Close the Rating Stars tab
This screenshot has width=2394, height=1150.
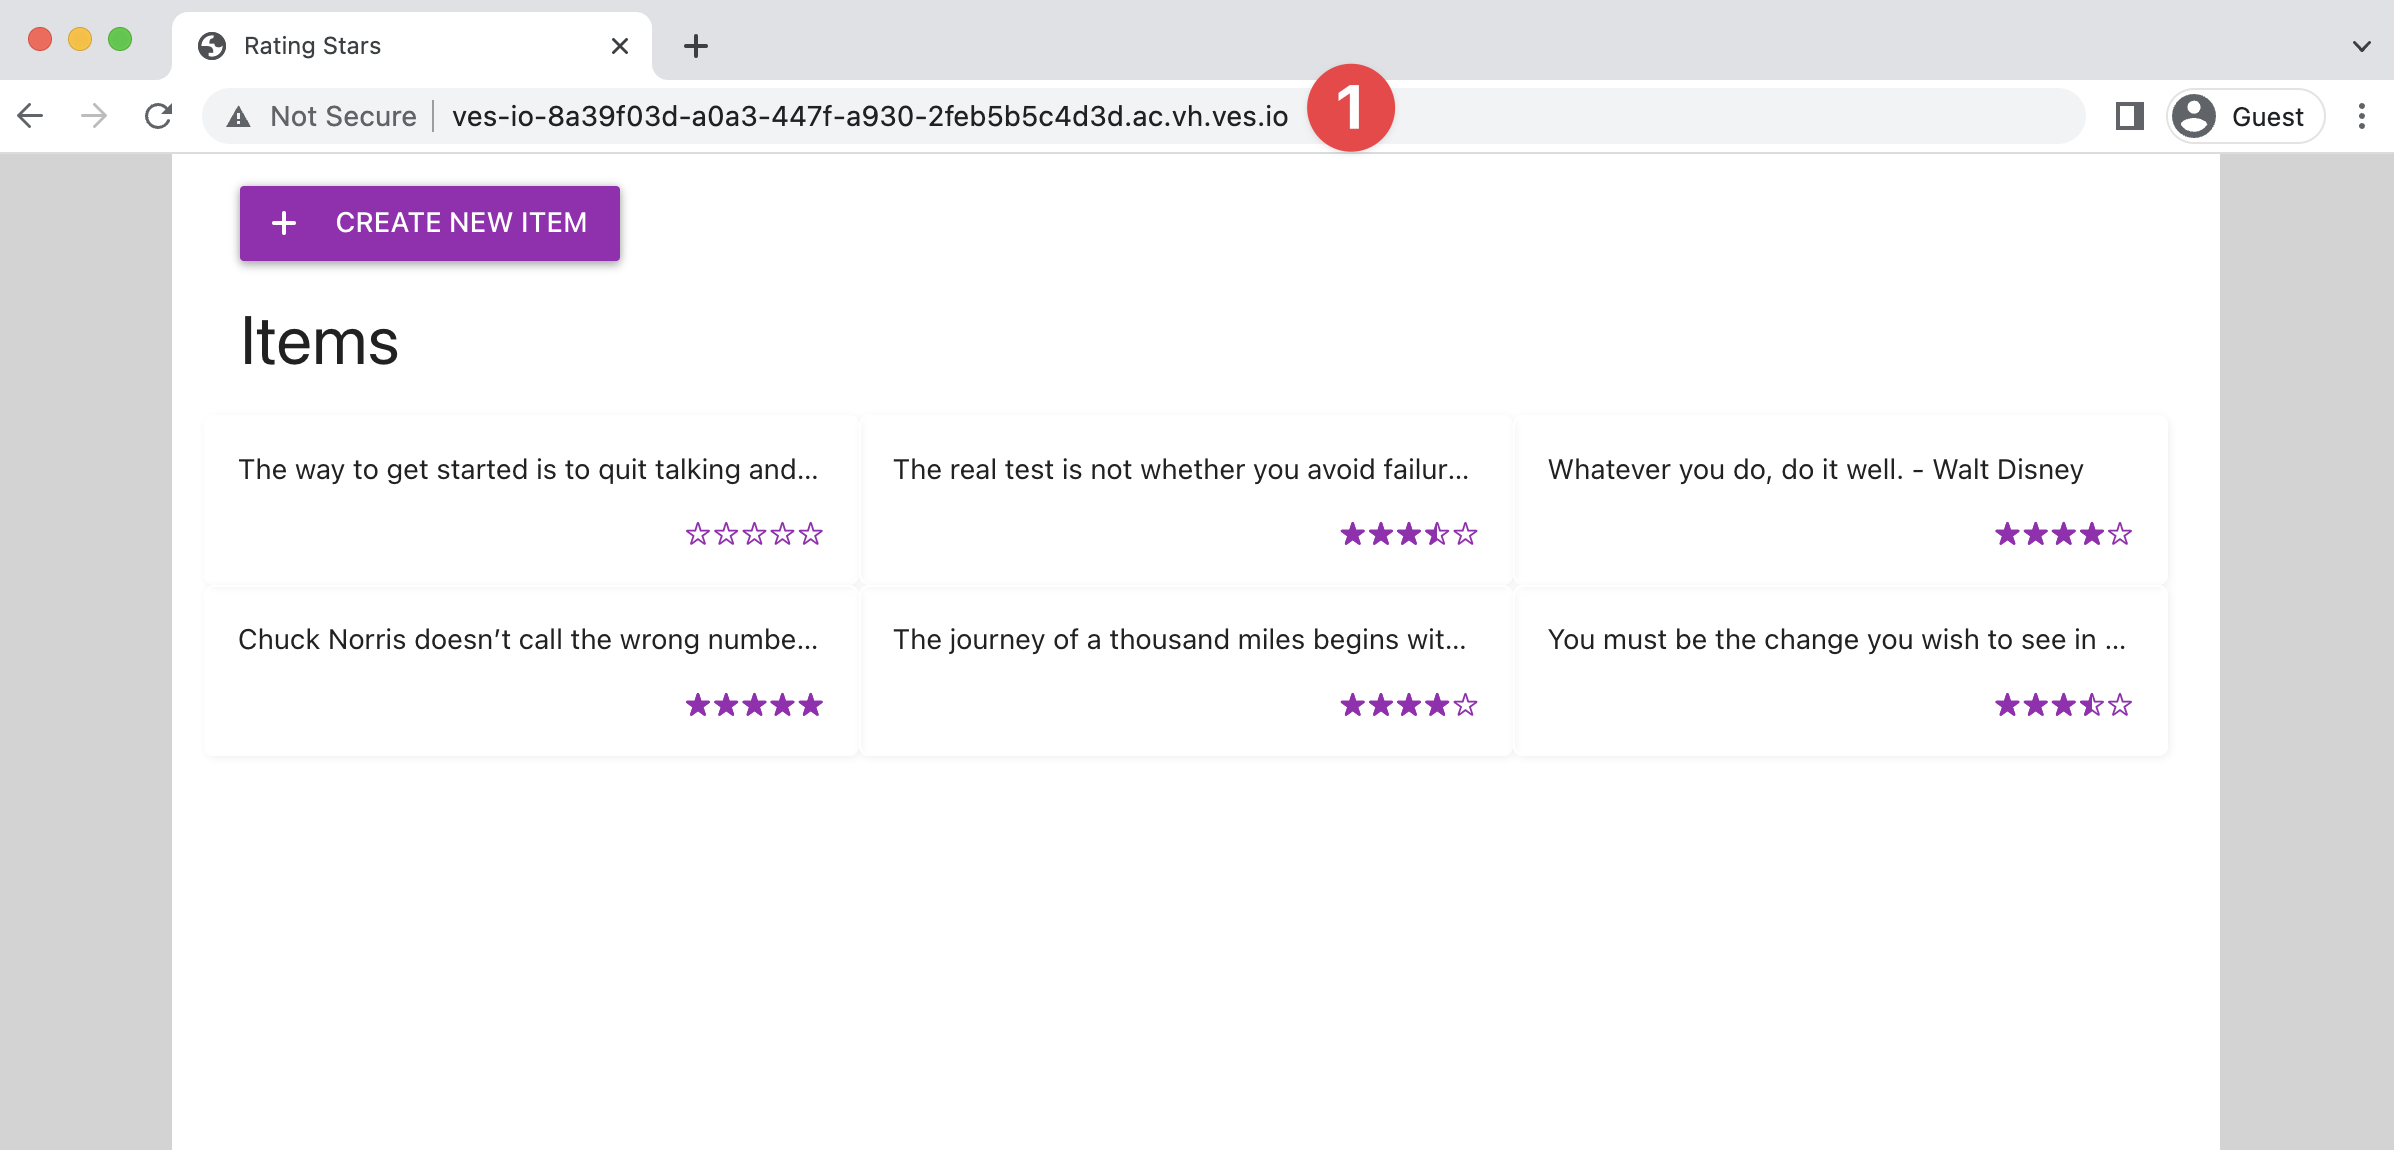pyautogui.click(x=619, y=46)
